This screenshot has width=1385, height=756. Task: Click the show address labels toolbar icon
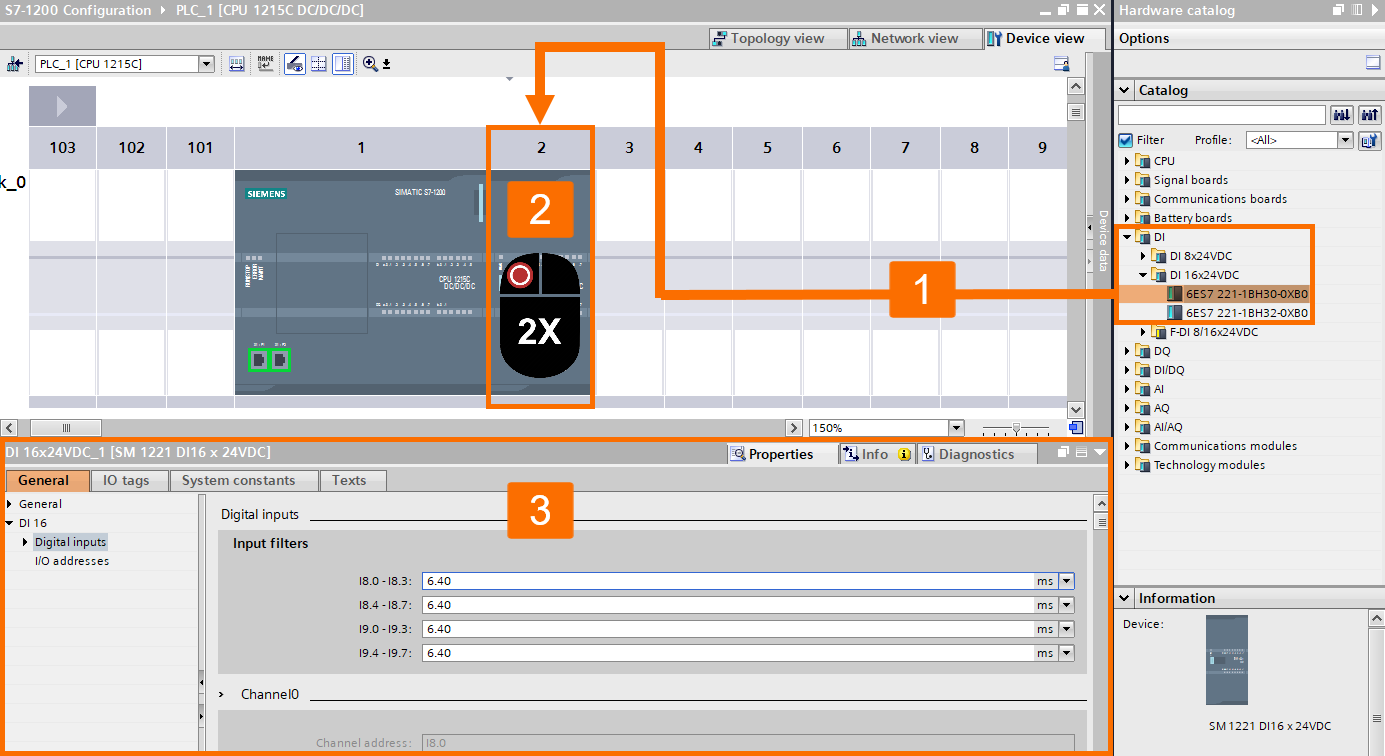point(237,64)
